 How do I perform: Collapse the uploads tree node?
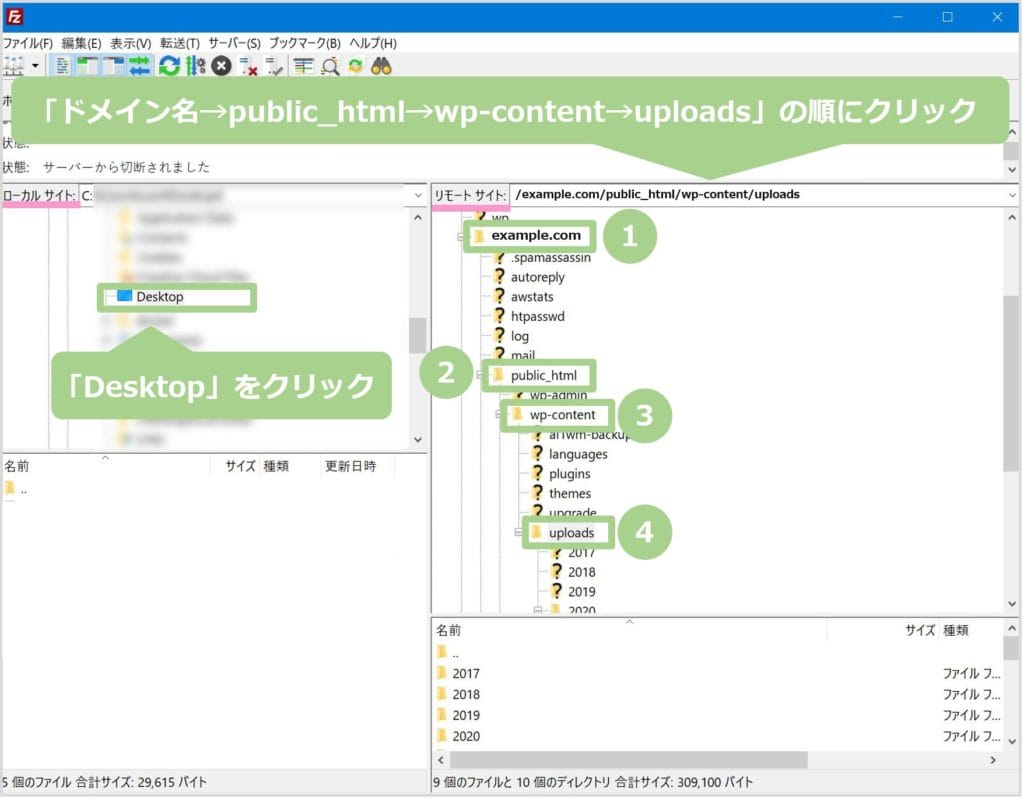pyautogui.click(x=518, y=533)
